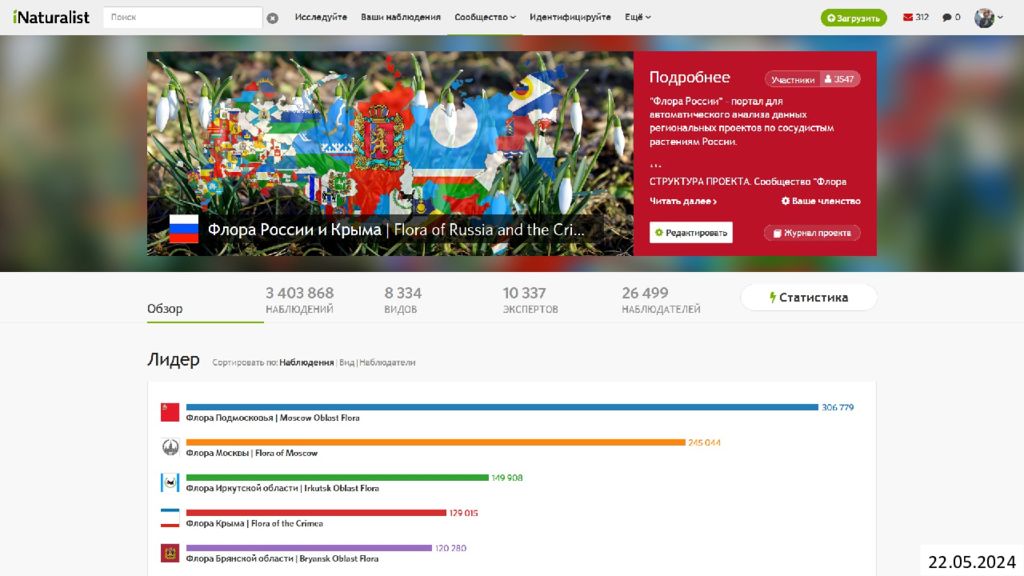Open the Журнал проекта button
This screenshot has height=576, width=1024.
(x=812, y=232)
